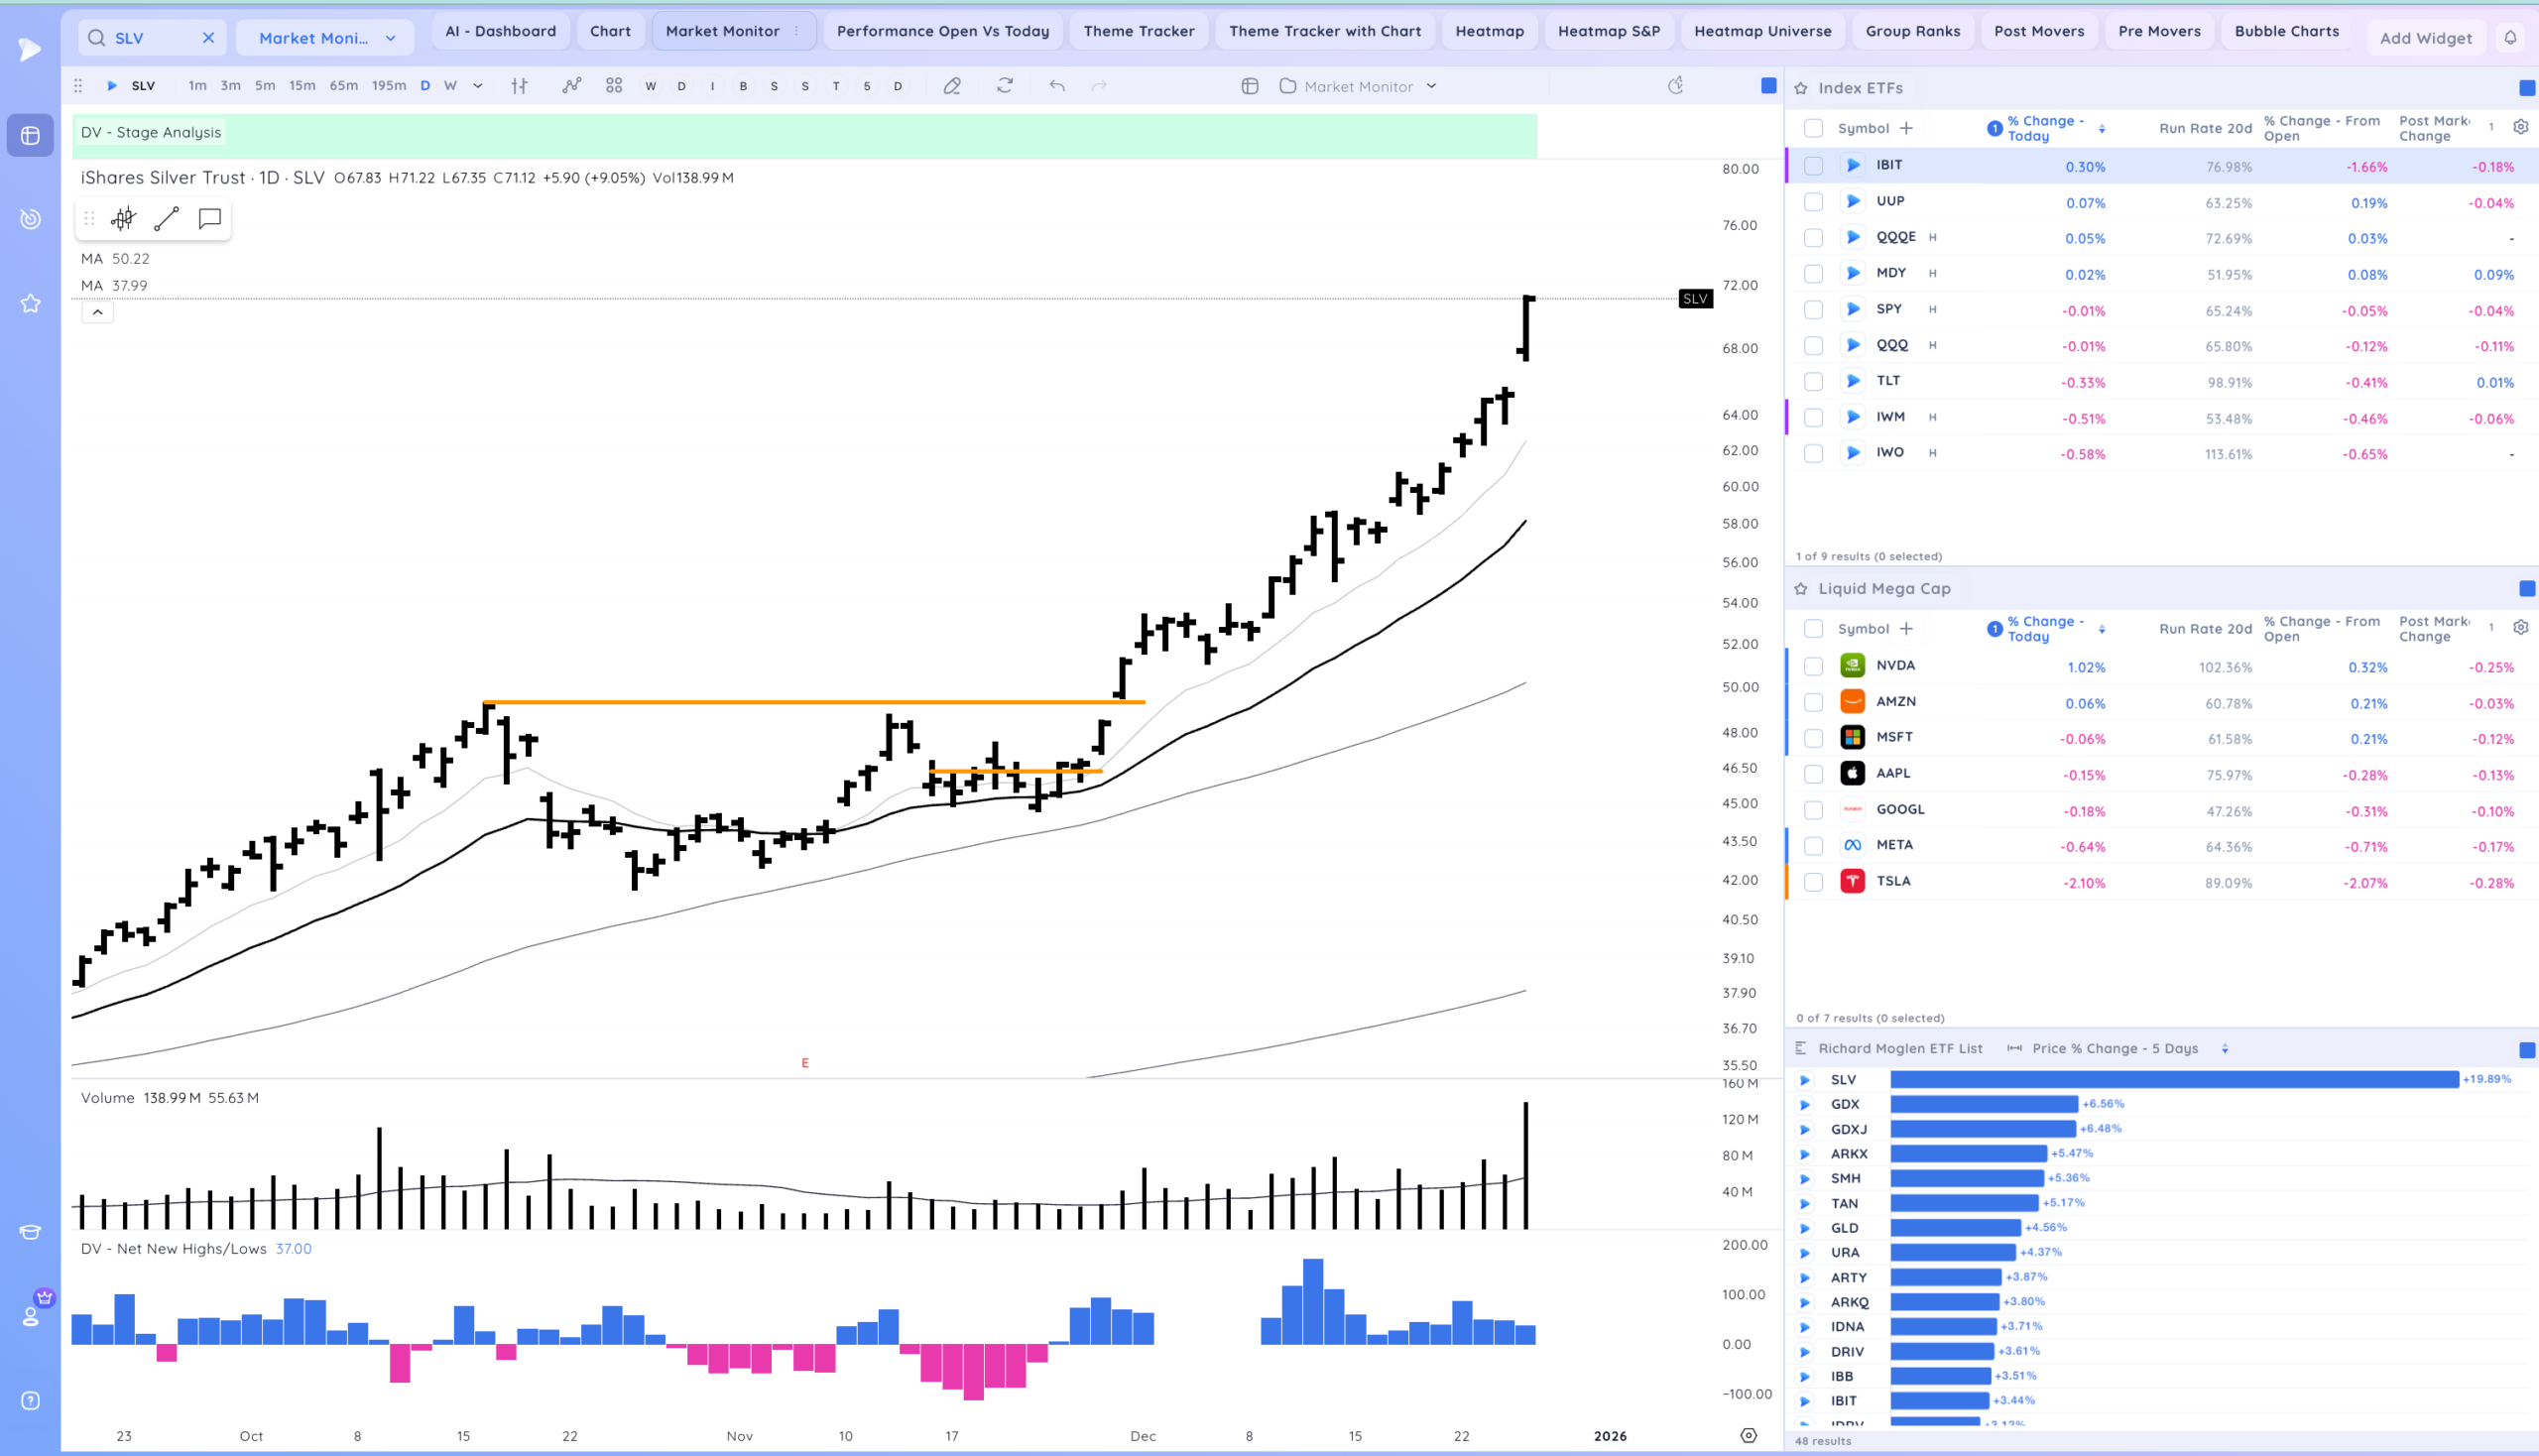
Task: Open the Theme Tracker tab
Action: point(1138,31)
